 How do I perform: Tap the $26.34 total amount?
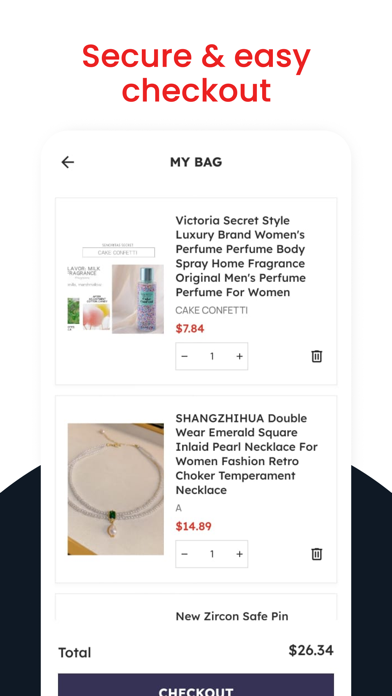point(311,650)
